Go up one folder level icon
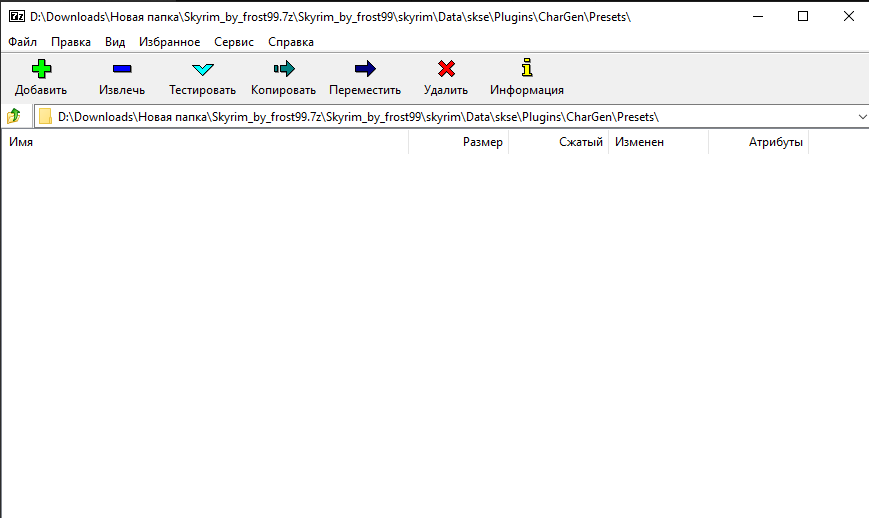 coord(14,117)
